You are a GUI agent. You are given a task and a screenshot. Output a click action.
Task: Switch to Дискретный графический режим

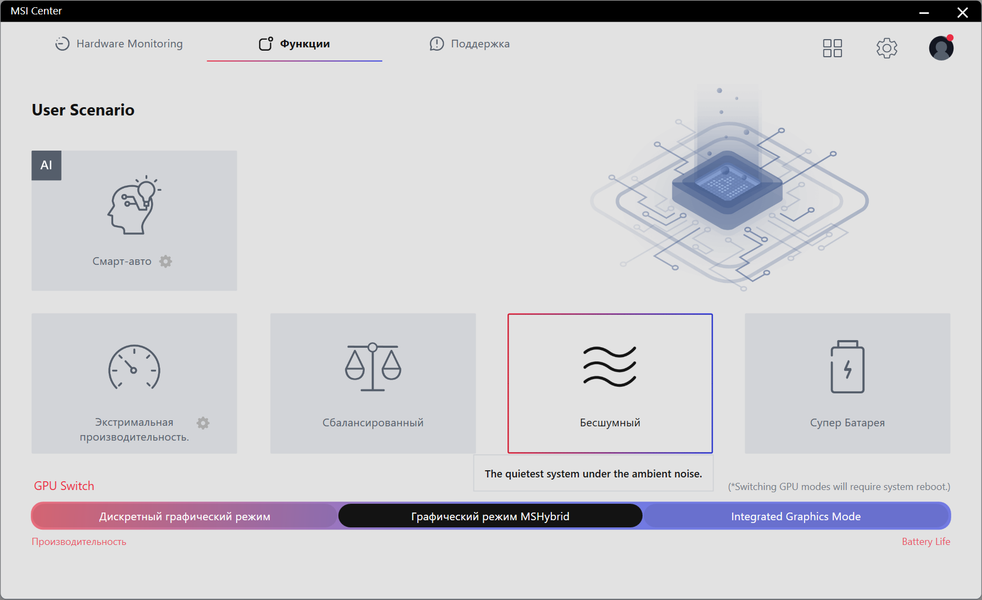pyautogui.click(x=185, y=516)
